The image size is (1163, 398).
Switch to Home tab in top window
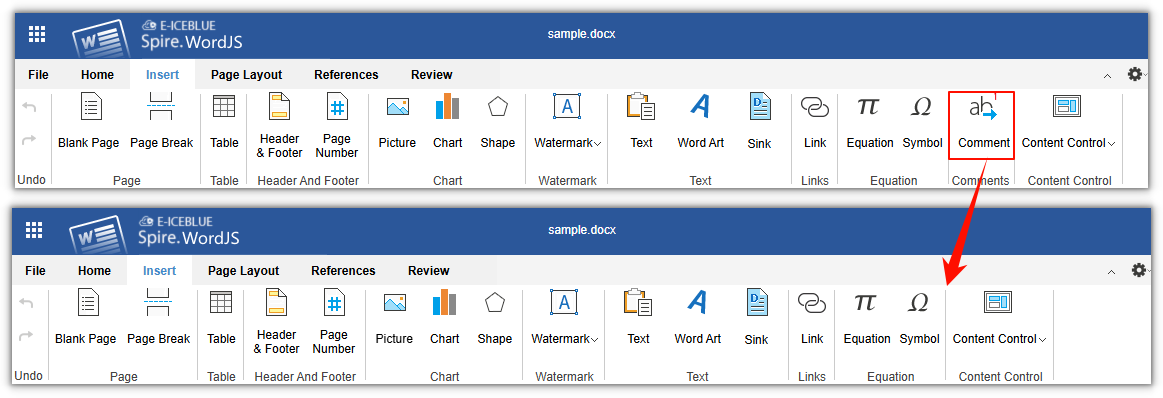click(x=97, y=75)
